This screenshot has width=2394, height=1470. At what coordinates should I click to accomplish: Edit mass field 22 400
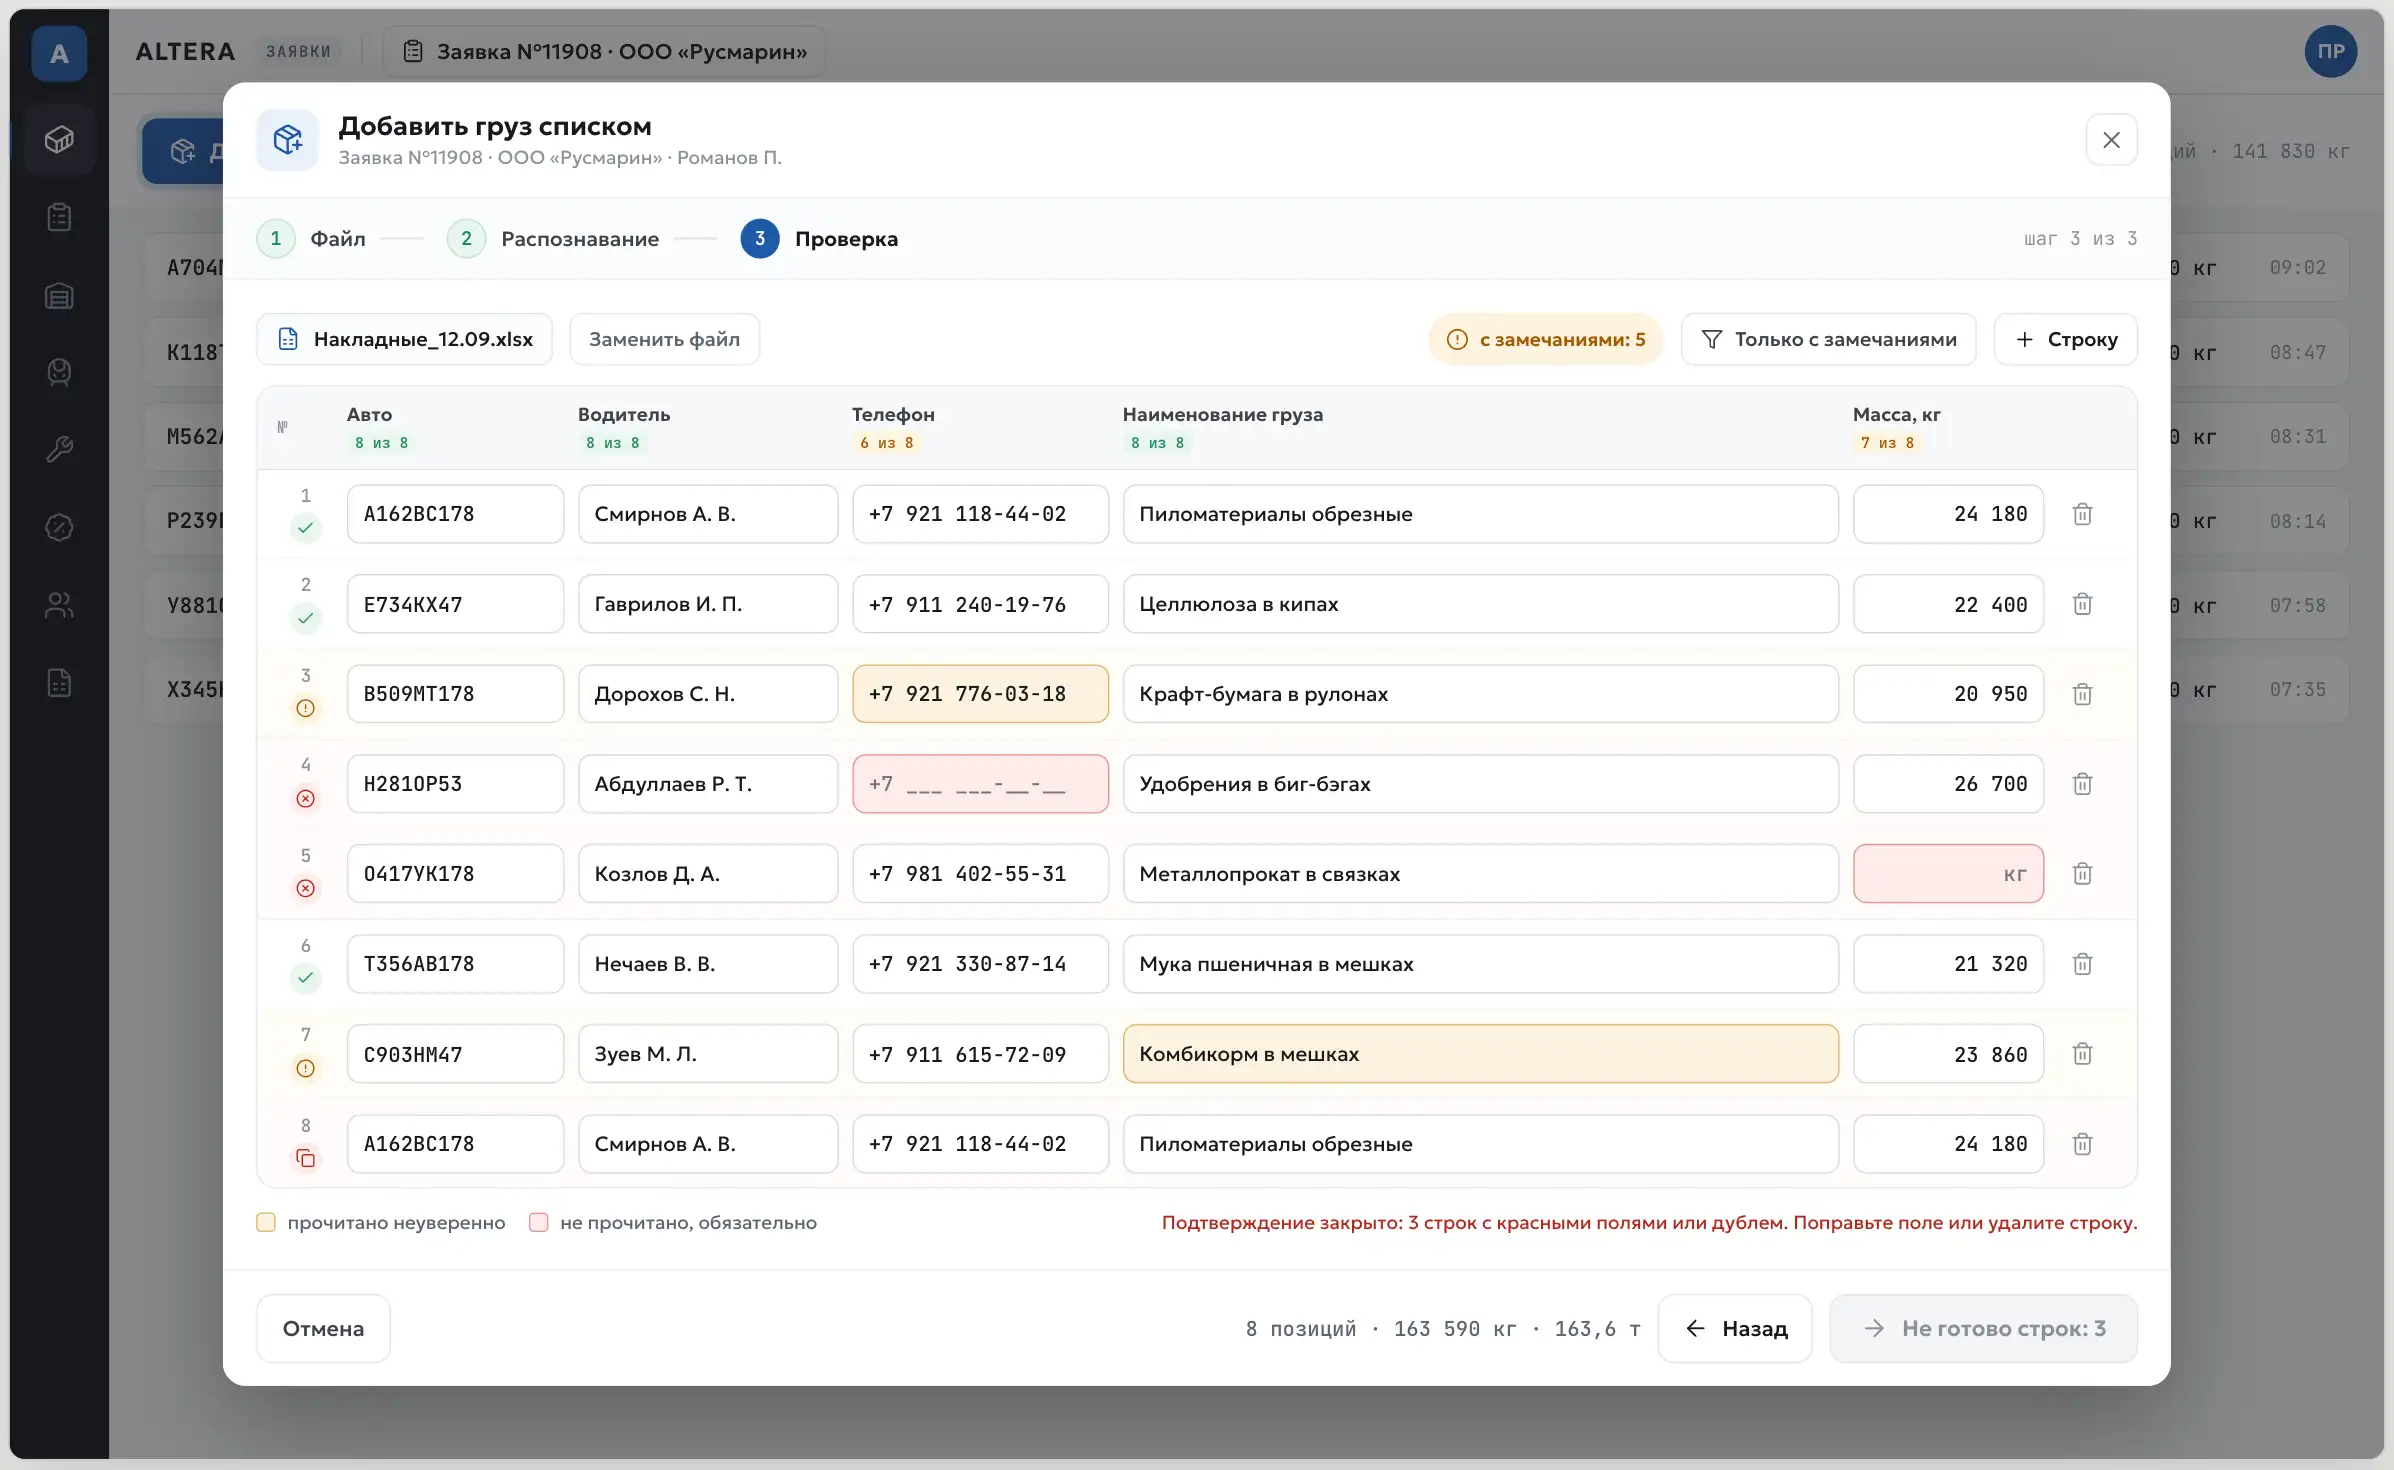1948,604
